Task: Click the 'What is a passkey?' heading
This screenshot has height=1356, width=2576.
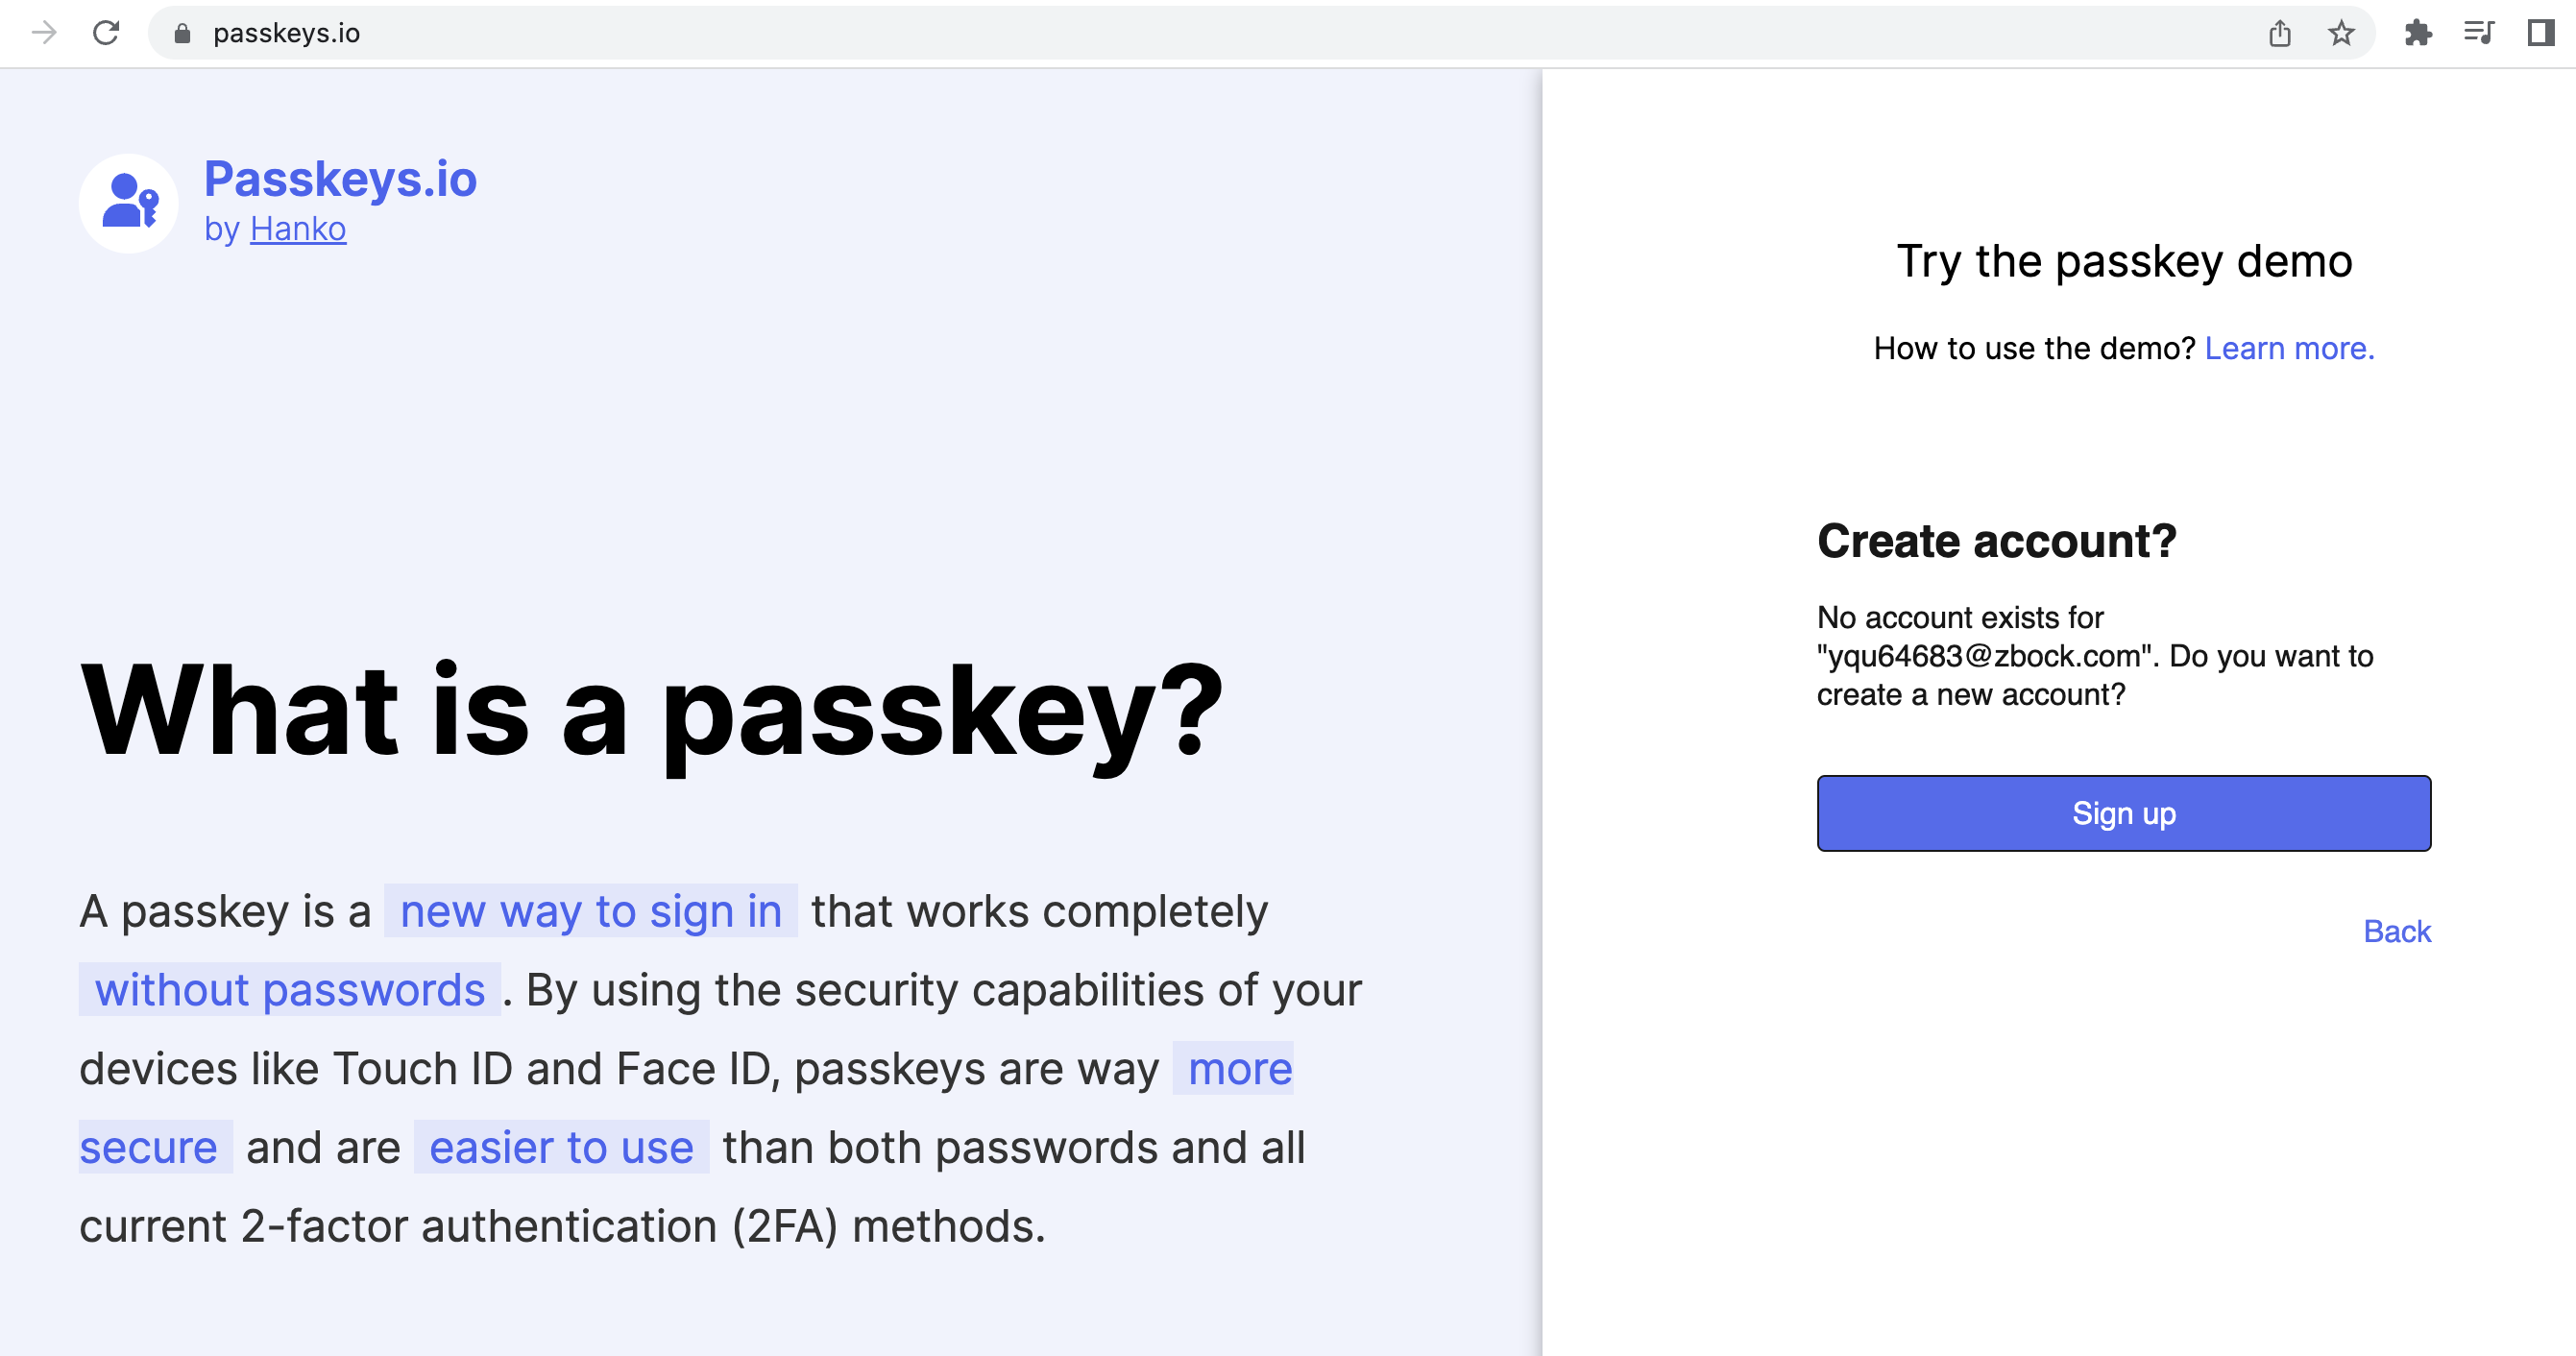Action: point(652,712)
